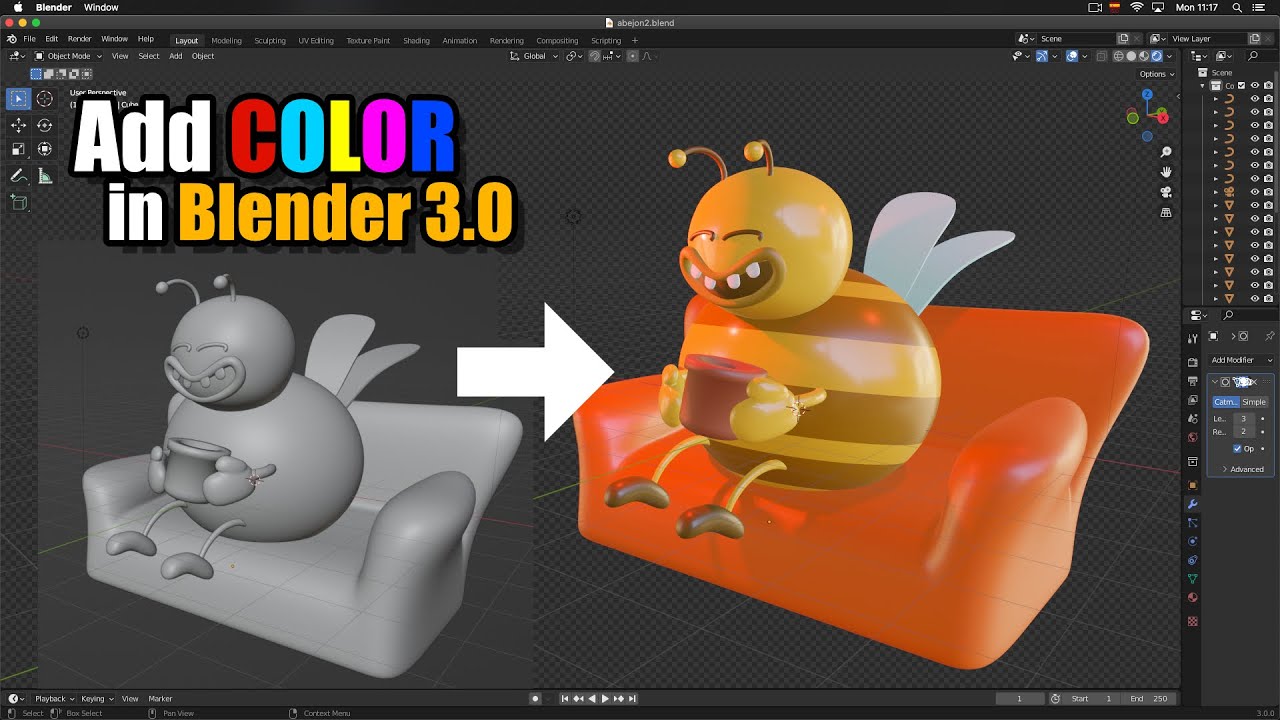This screenshot has width=1280, height=720.
Task: Select the Select Box tool
Action: 18,99
